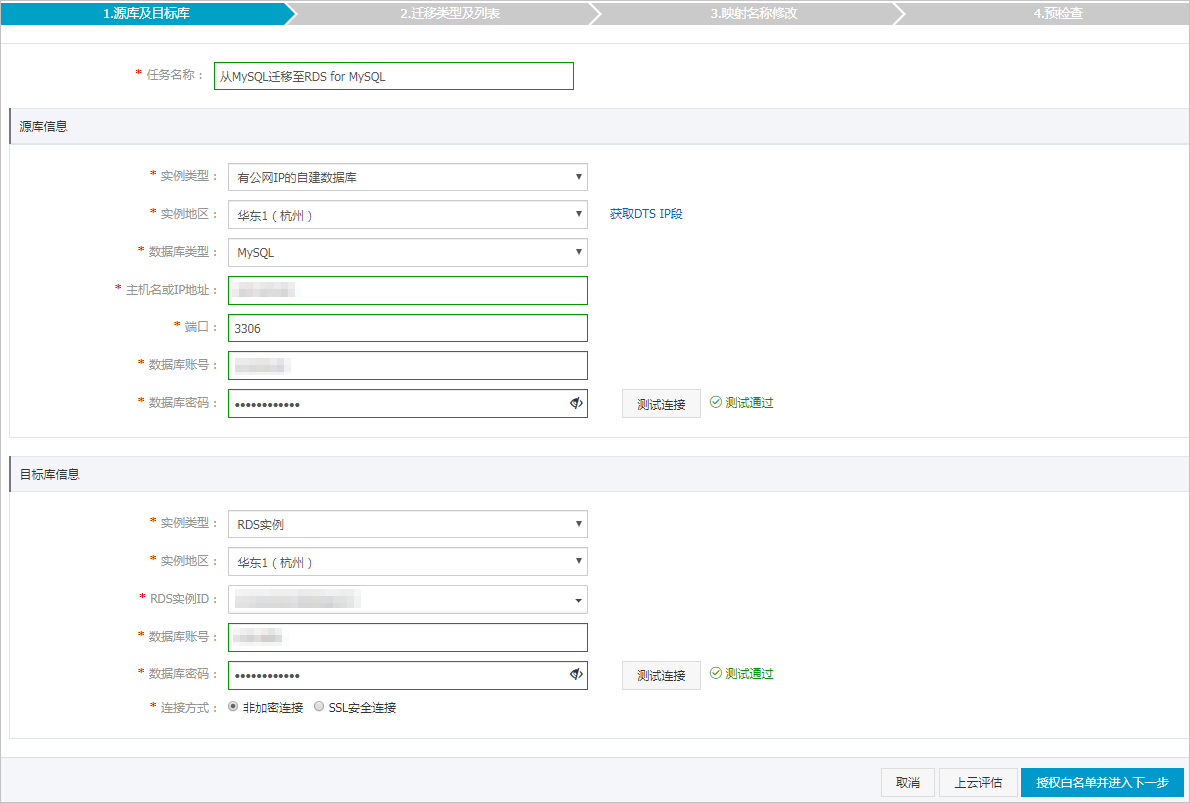Expand RDS实例ID dropdown
This screenshot has height=803, width=1190.
coord(407,599)
